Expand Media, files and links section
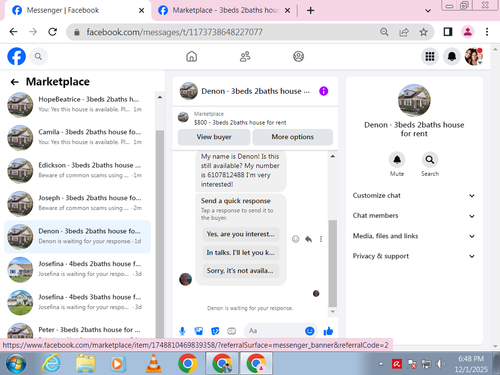500x375 pixels. click(x=413, y=236)
